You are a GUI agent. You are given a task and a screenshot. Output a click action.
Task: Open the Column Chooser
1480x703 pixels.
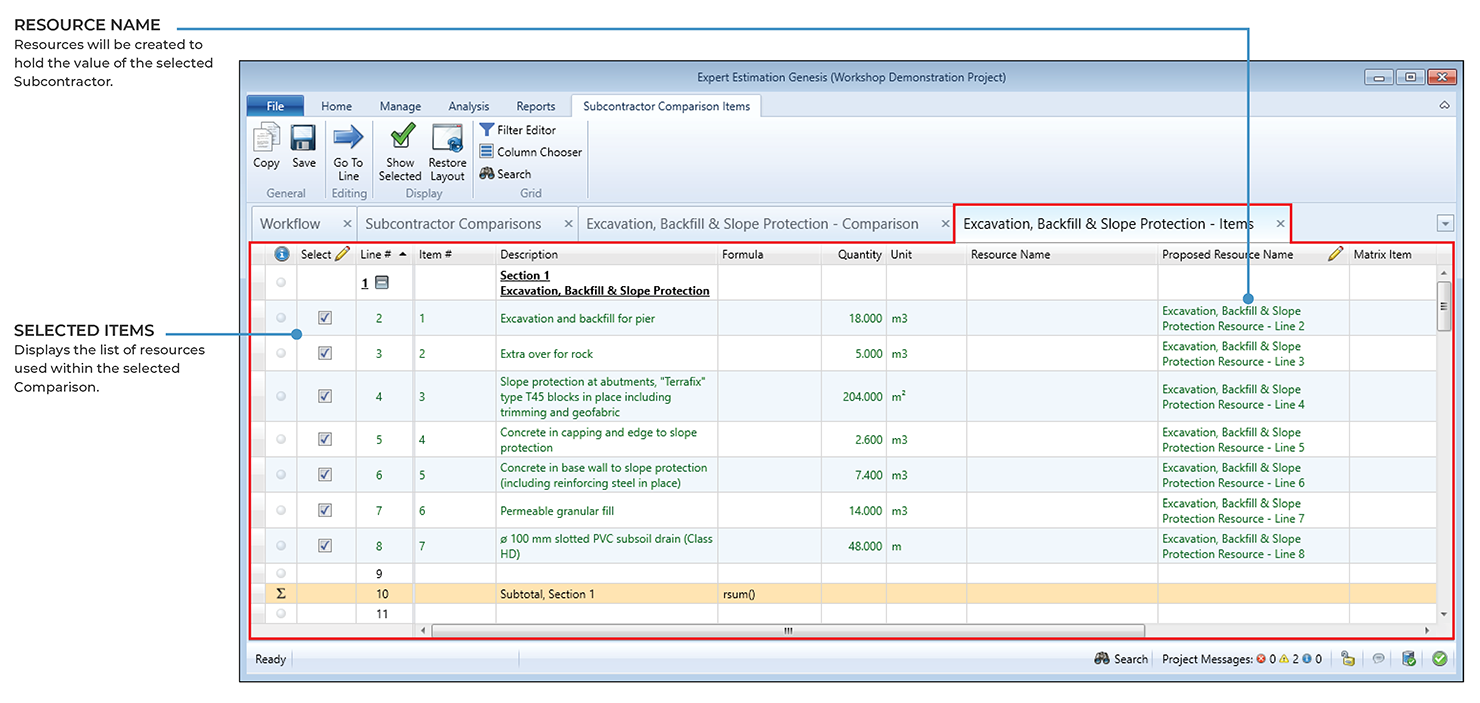(530, 152)
